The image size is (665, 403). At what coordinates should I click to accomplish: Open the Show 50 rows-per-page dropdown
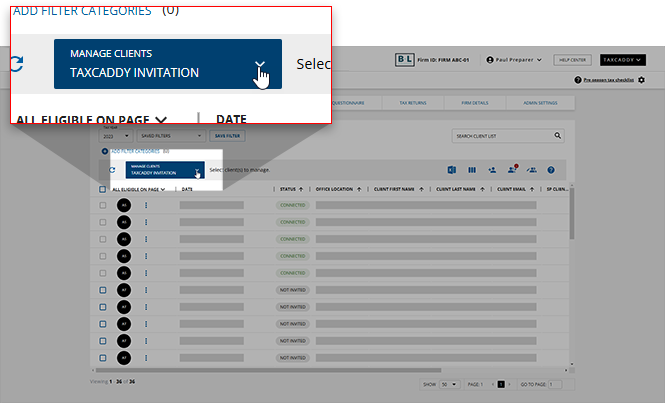click(x=450, y=384)
